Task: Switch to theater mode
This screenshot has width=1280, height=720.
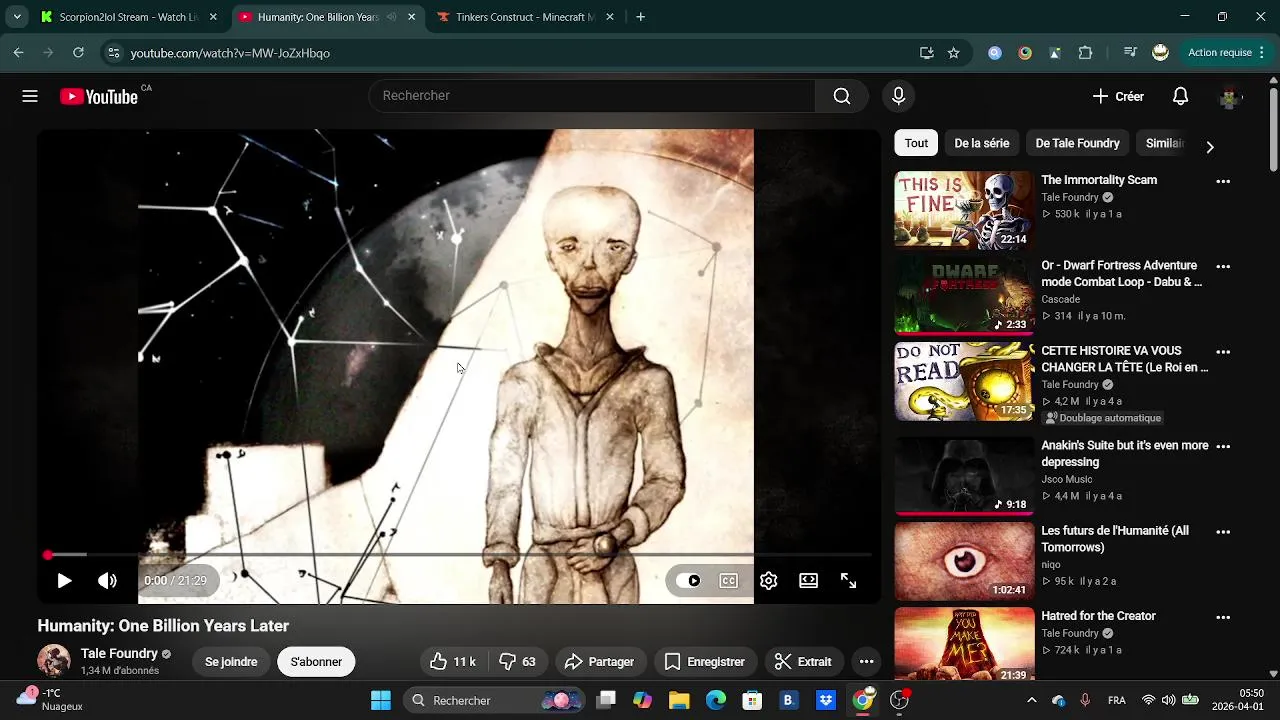Action: point(808,580)
